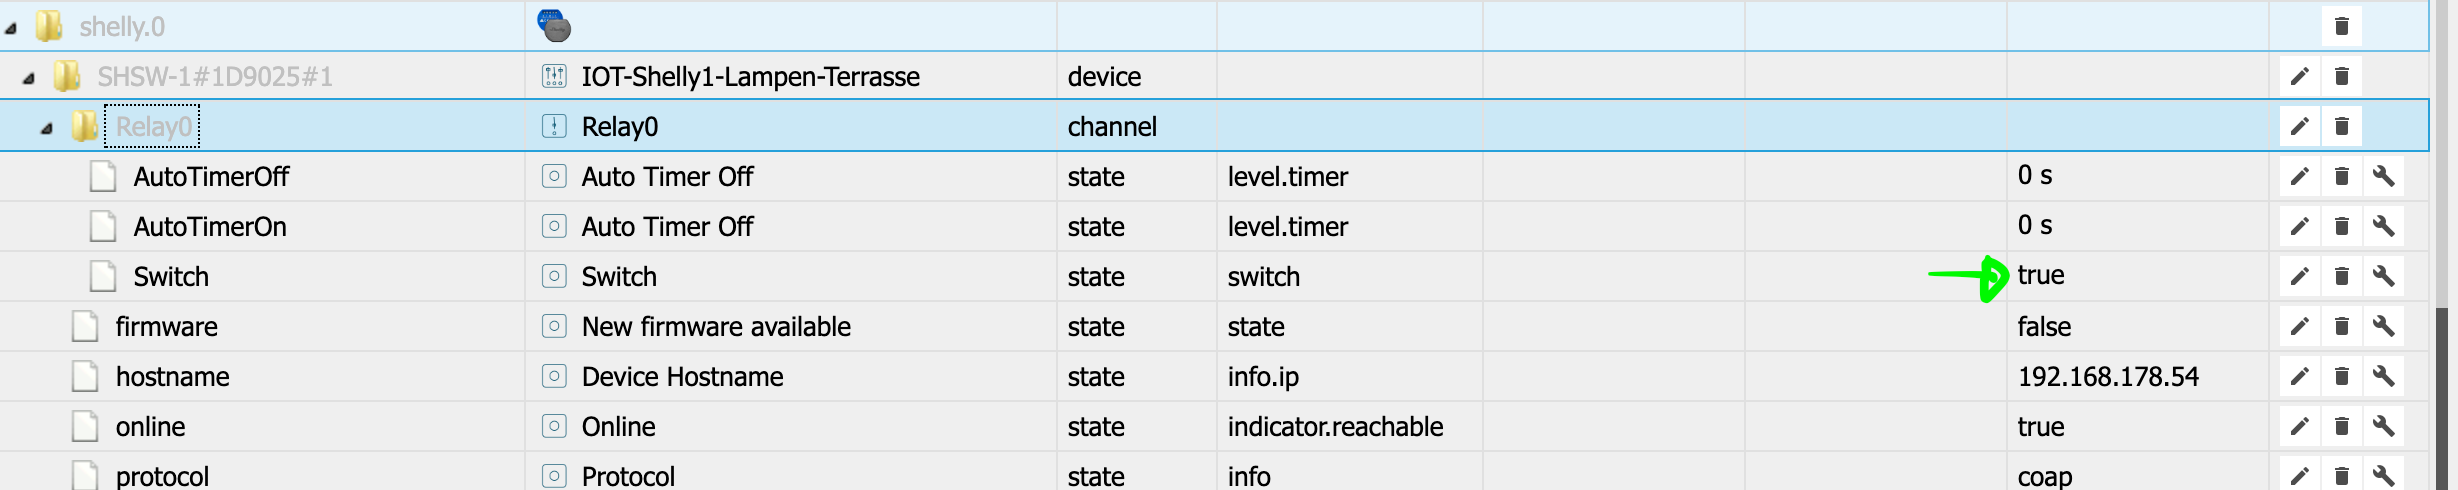Click the online value showing true

(2041, 427)
